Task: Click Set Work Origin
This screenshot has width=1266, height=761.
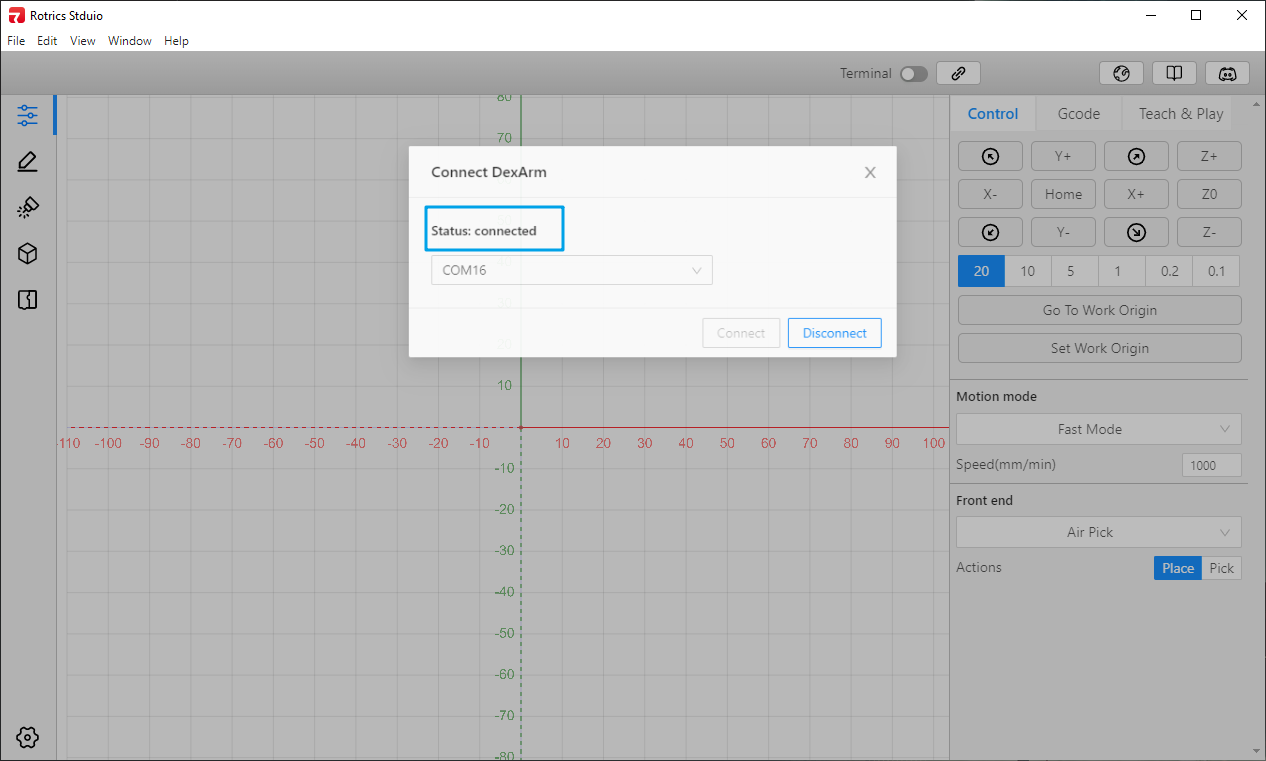Action: 1100,348
